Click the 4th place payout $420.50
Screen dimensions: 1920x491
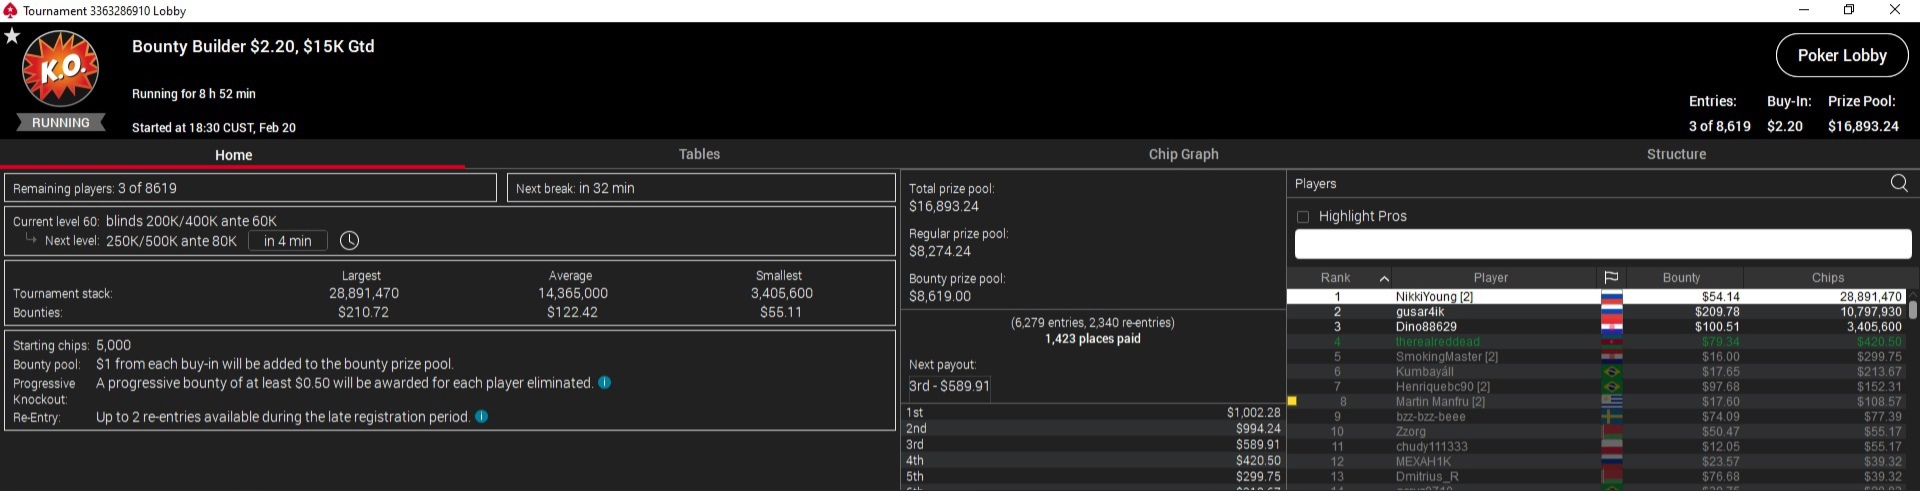coord(1257,461)
